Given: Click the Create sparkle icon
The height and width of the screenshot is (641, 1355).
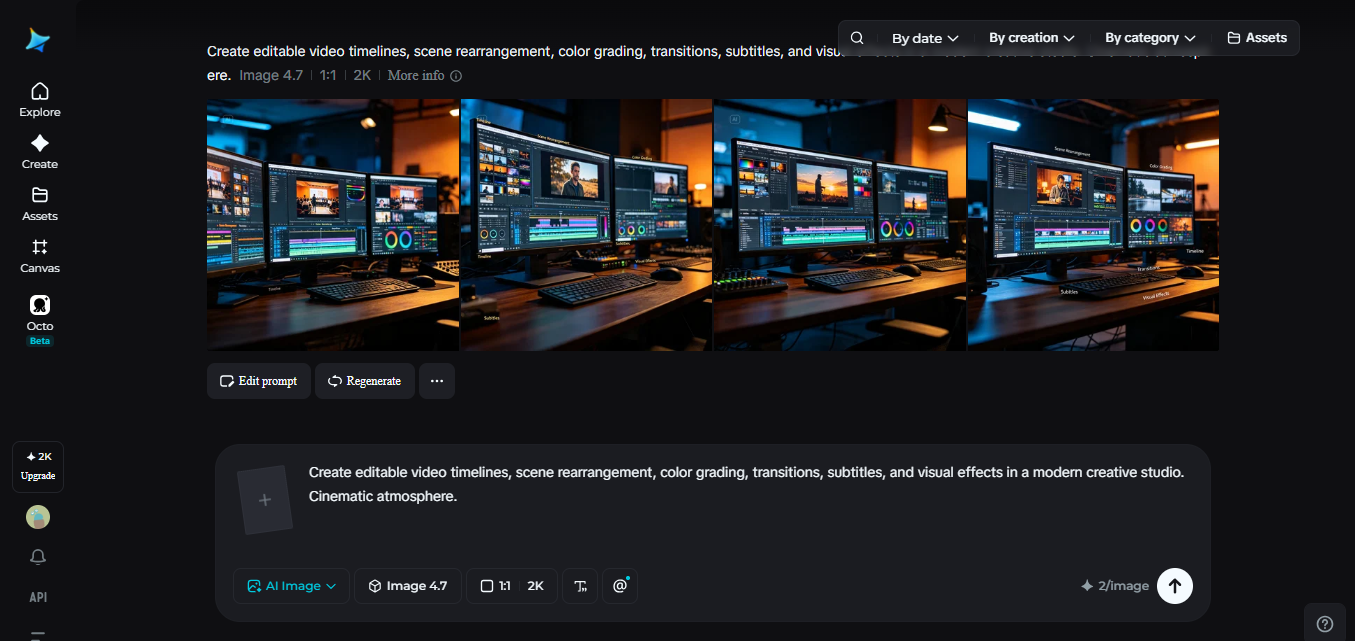Looking at the screenshot, I should (x=40, y=143).
